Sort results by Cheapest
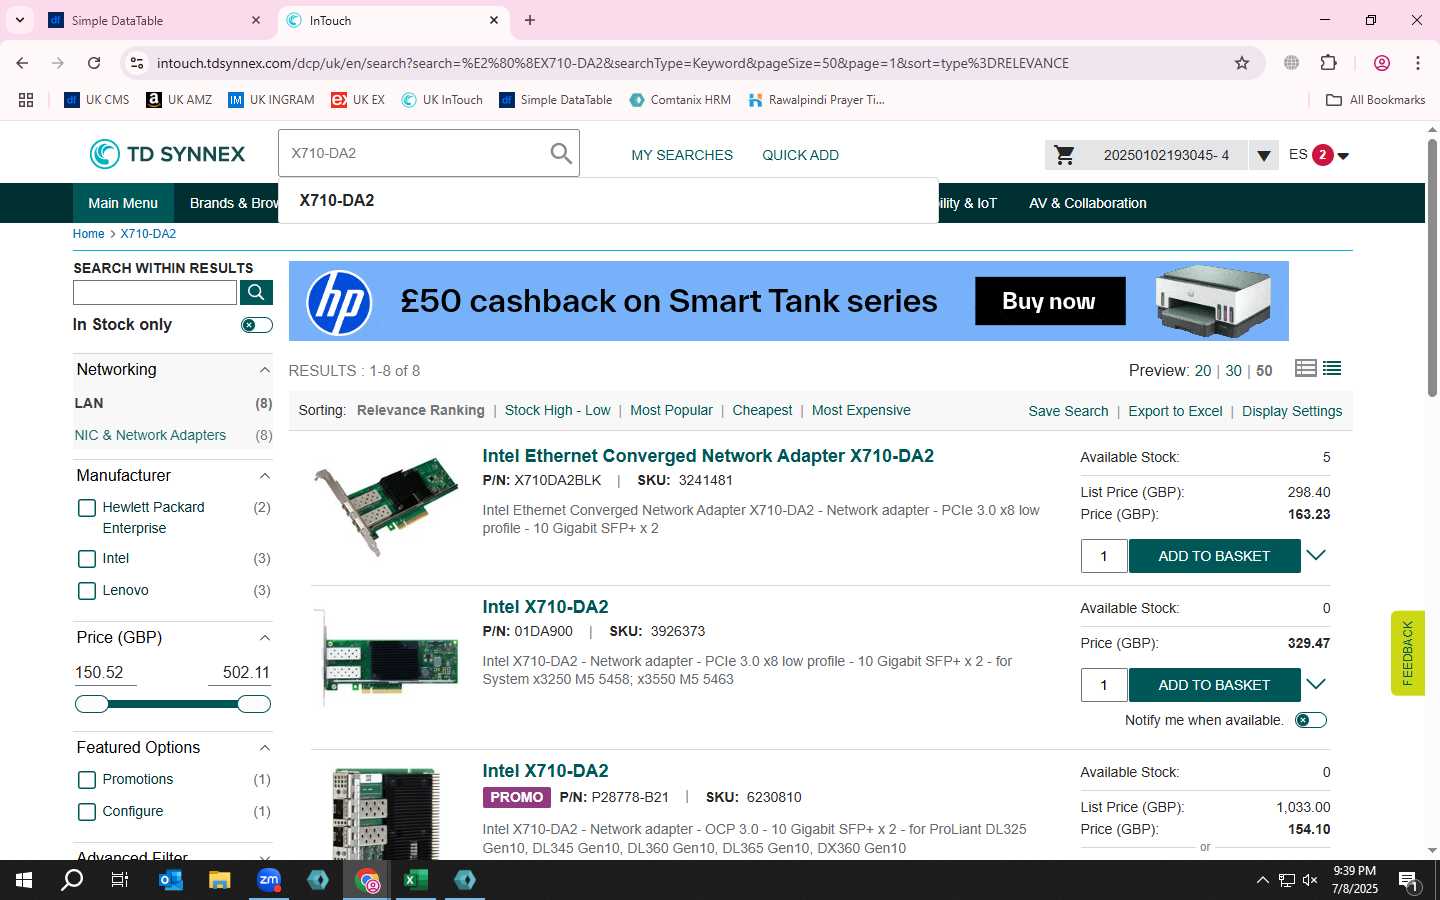The image size is (1440, 900). click(x=762, y=410)
